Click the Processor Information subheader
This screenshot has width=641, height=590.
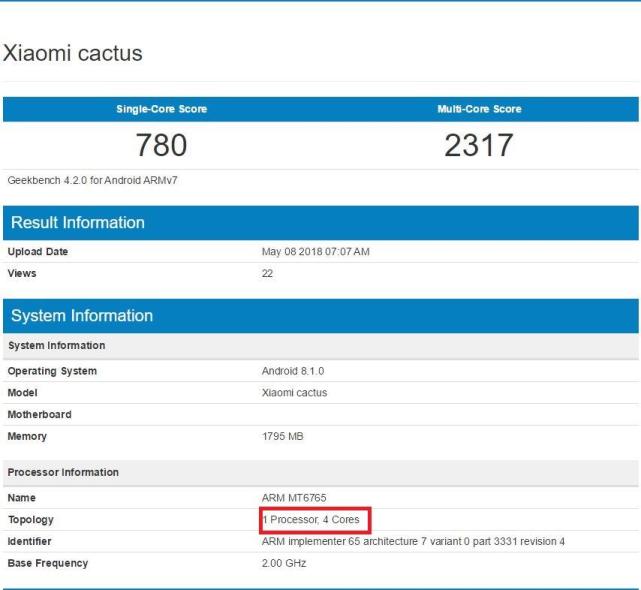(320, 472)
